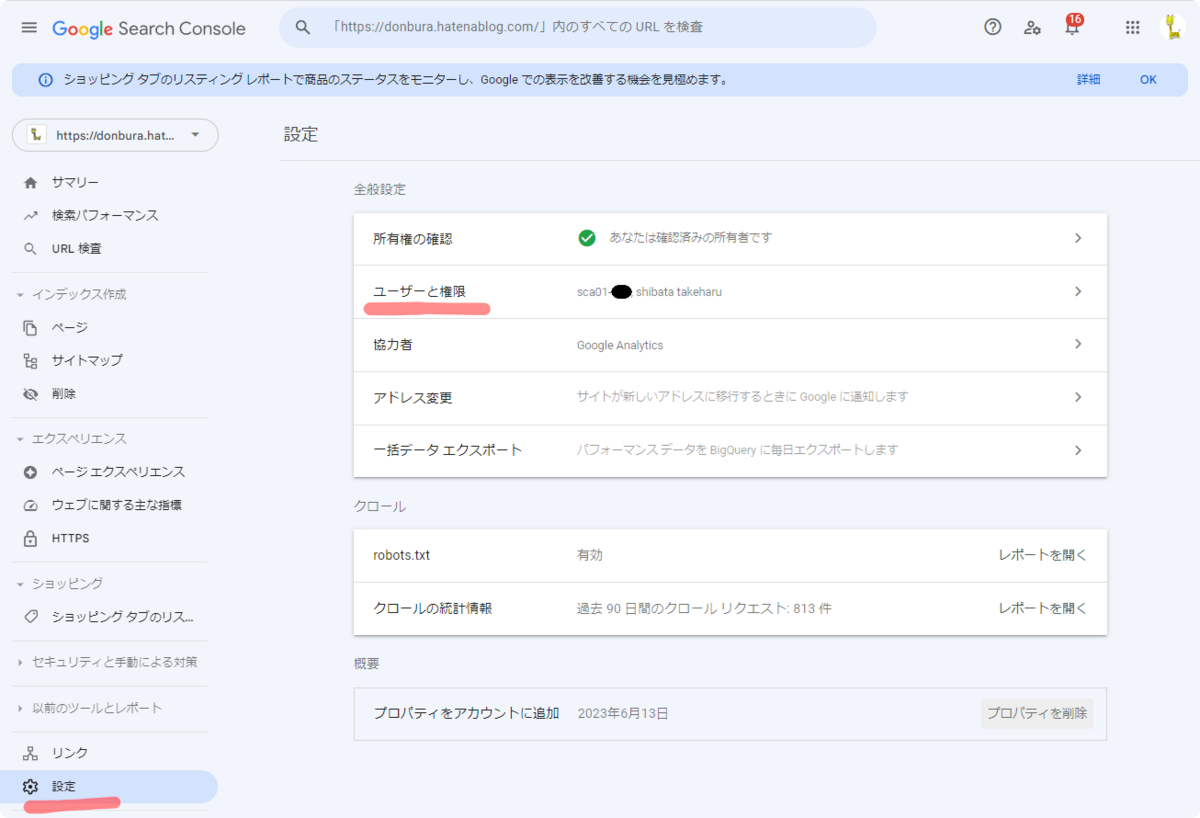Image resolution: width=1200 pixels, height=818 pixels.
Task: Open クロールの統計情報 レポートを開く link
Action: (1042, 608)
